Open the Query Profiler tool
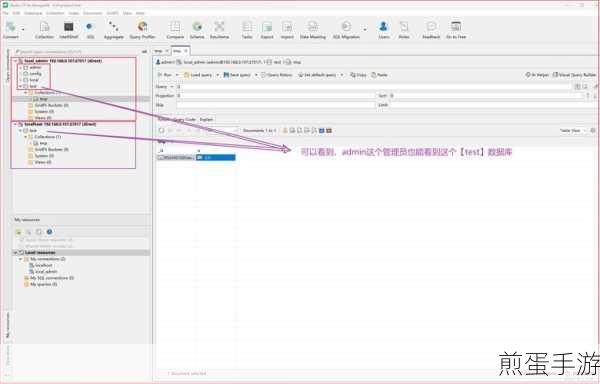 point(142,30)
